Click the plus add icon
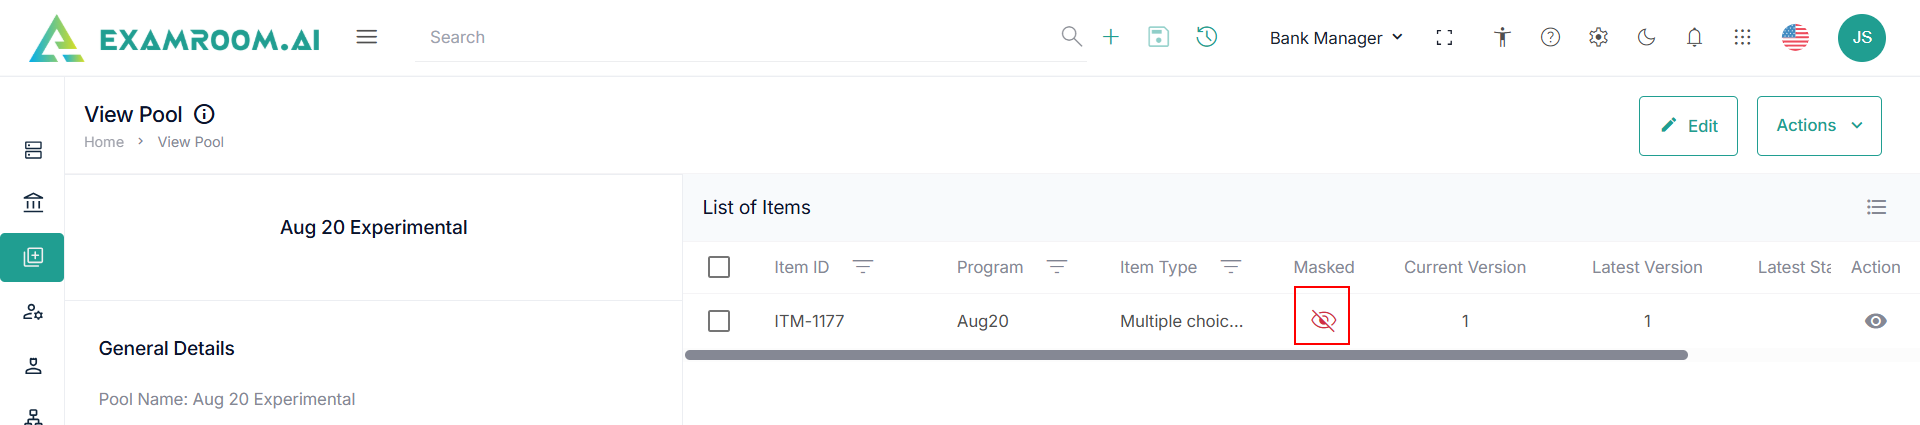The width and height of the screenshot is (1920, 425). coord(1111,37)
